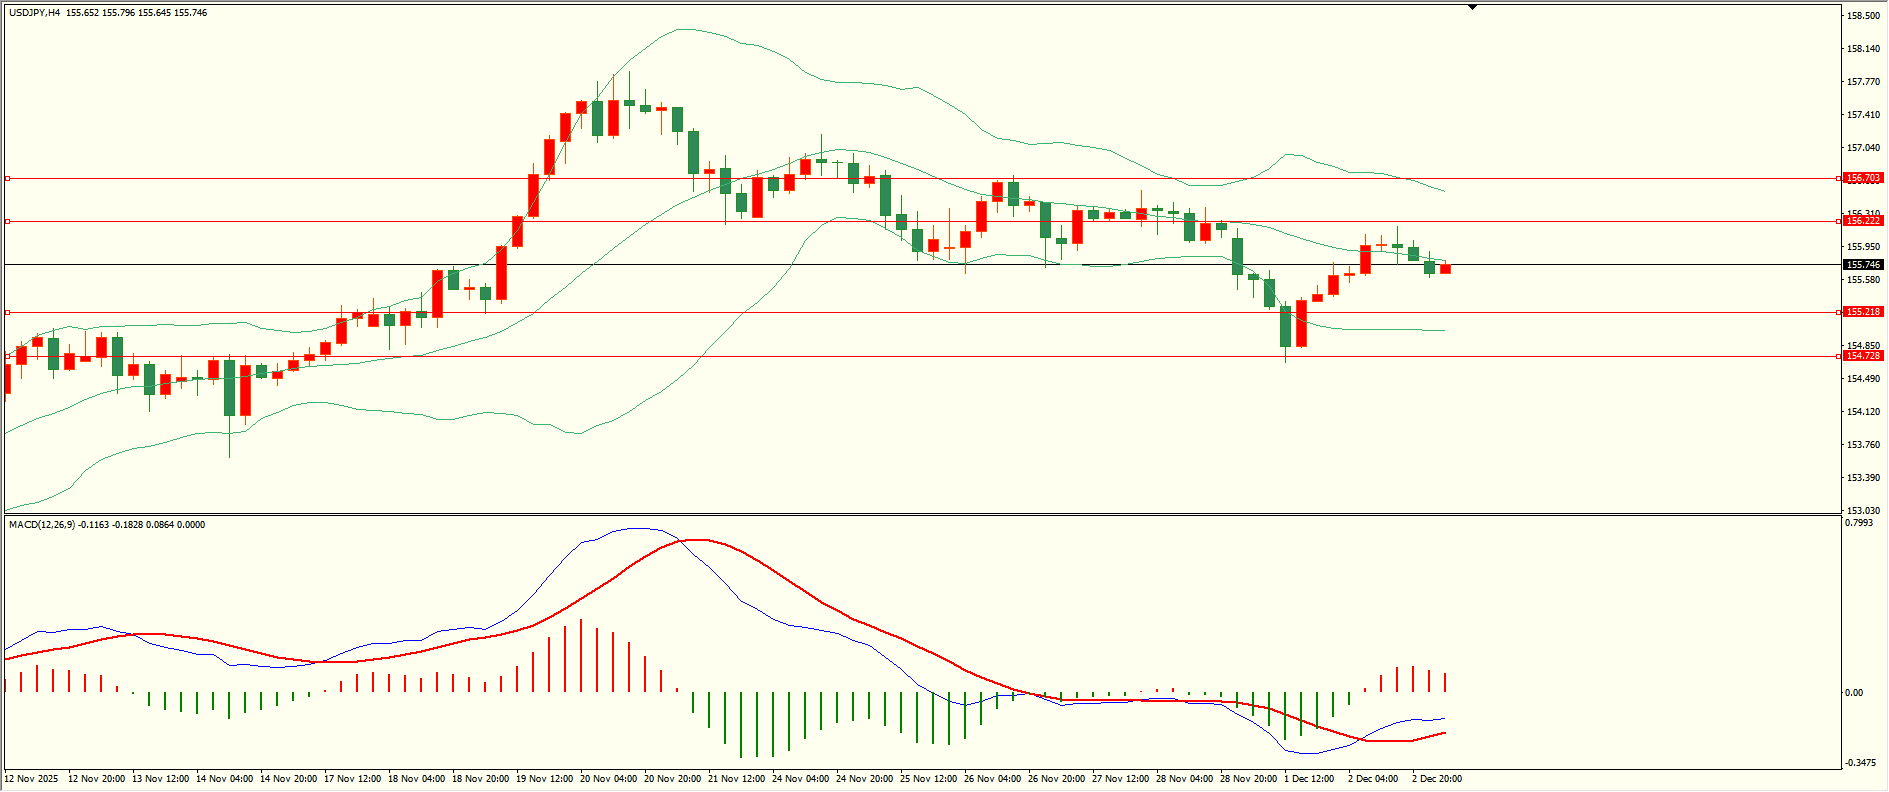Viewport: 1889px width, 792px height.
Task: Click the 158.500 price scale value
Action: point(1862,16)
